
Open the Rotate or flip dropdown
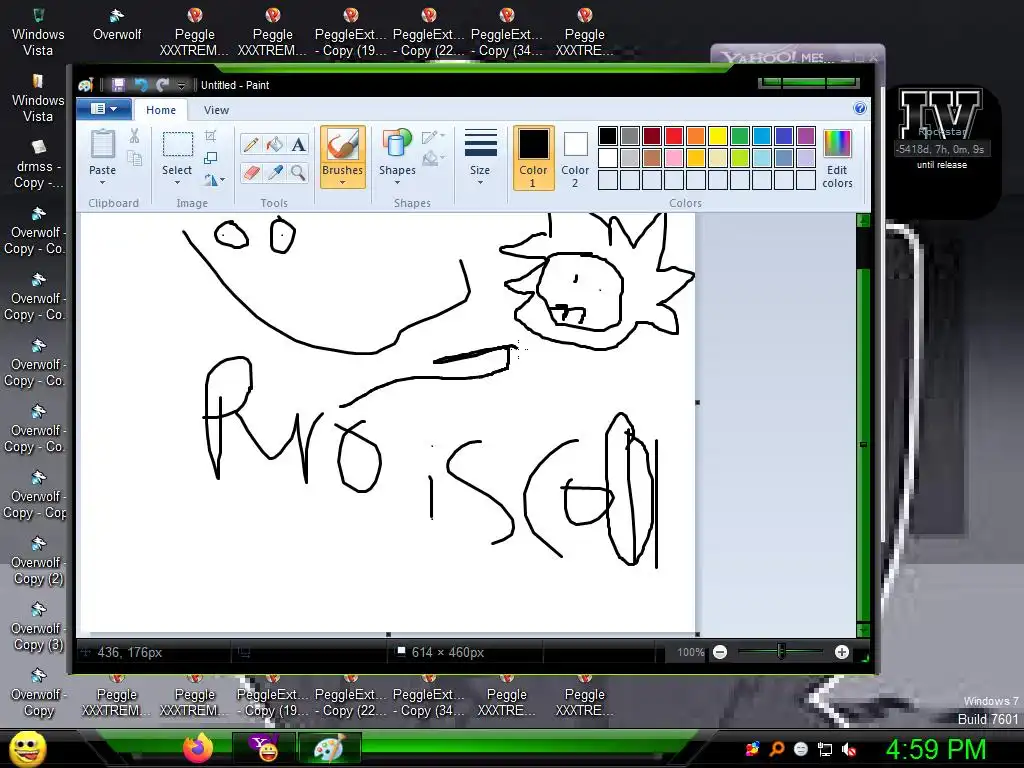215,180
